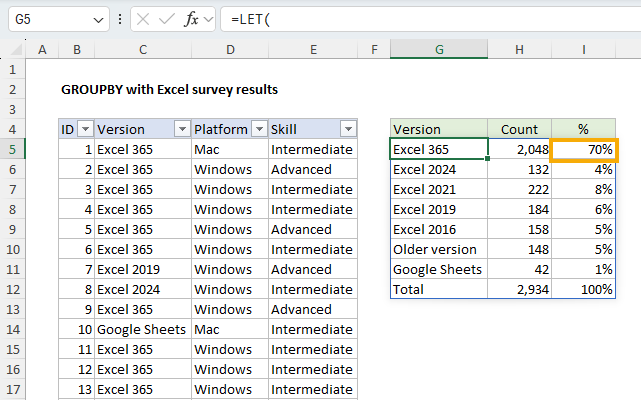The height and width of the screenshot is (400, 641).
Task: Expand the function list chevron beside fx
Action: [208, 19]
